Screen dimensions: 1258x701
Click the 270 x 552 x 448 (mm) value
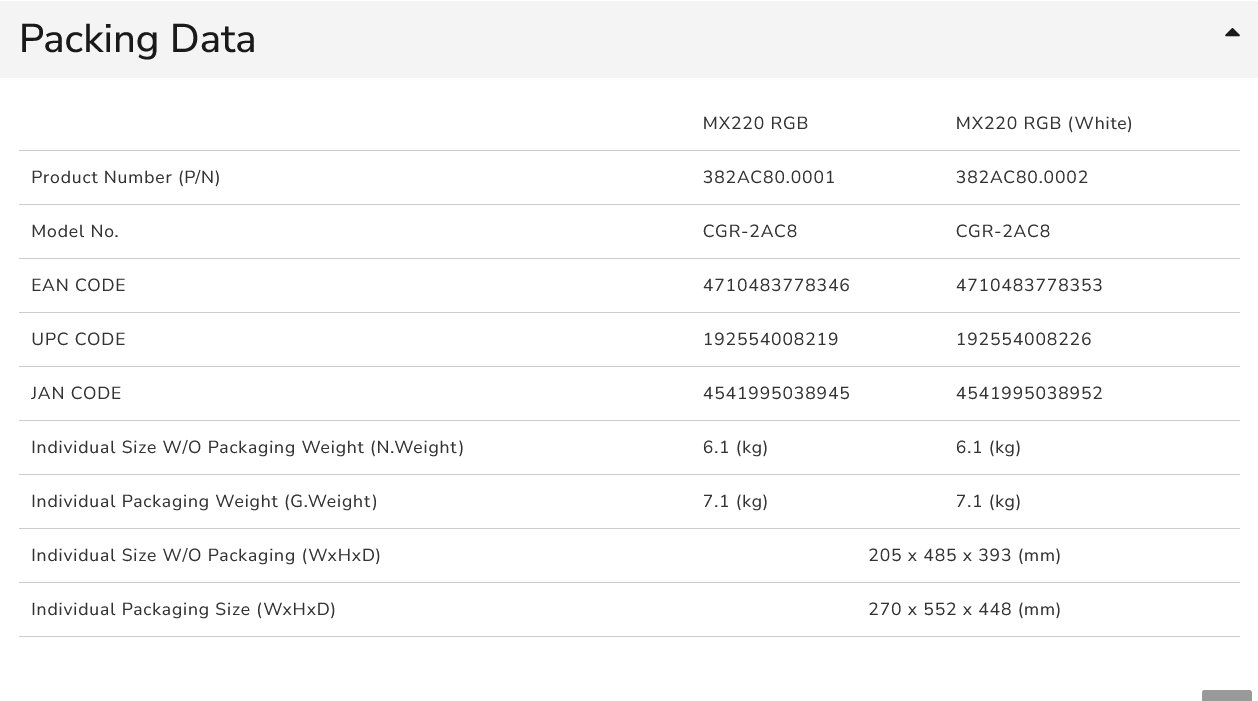pyautogui.click(x=964, y=610)
